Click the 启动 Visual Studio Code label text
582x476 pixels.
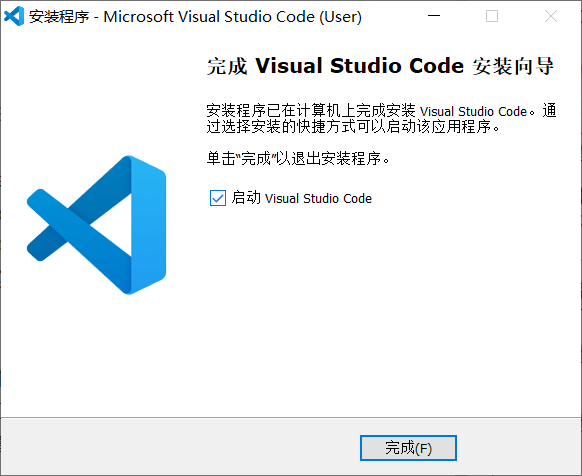[301, 198]
